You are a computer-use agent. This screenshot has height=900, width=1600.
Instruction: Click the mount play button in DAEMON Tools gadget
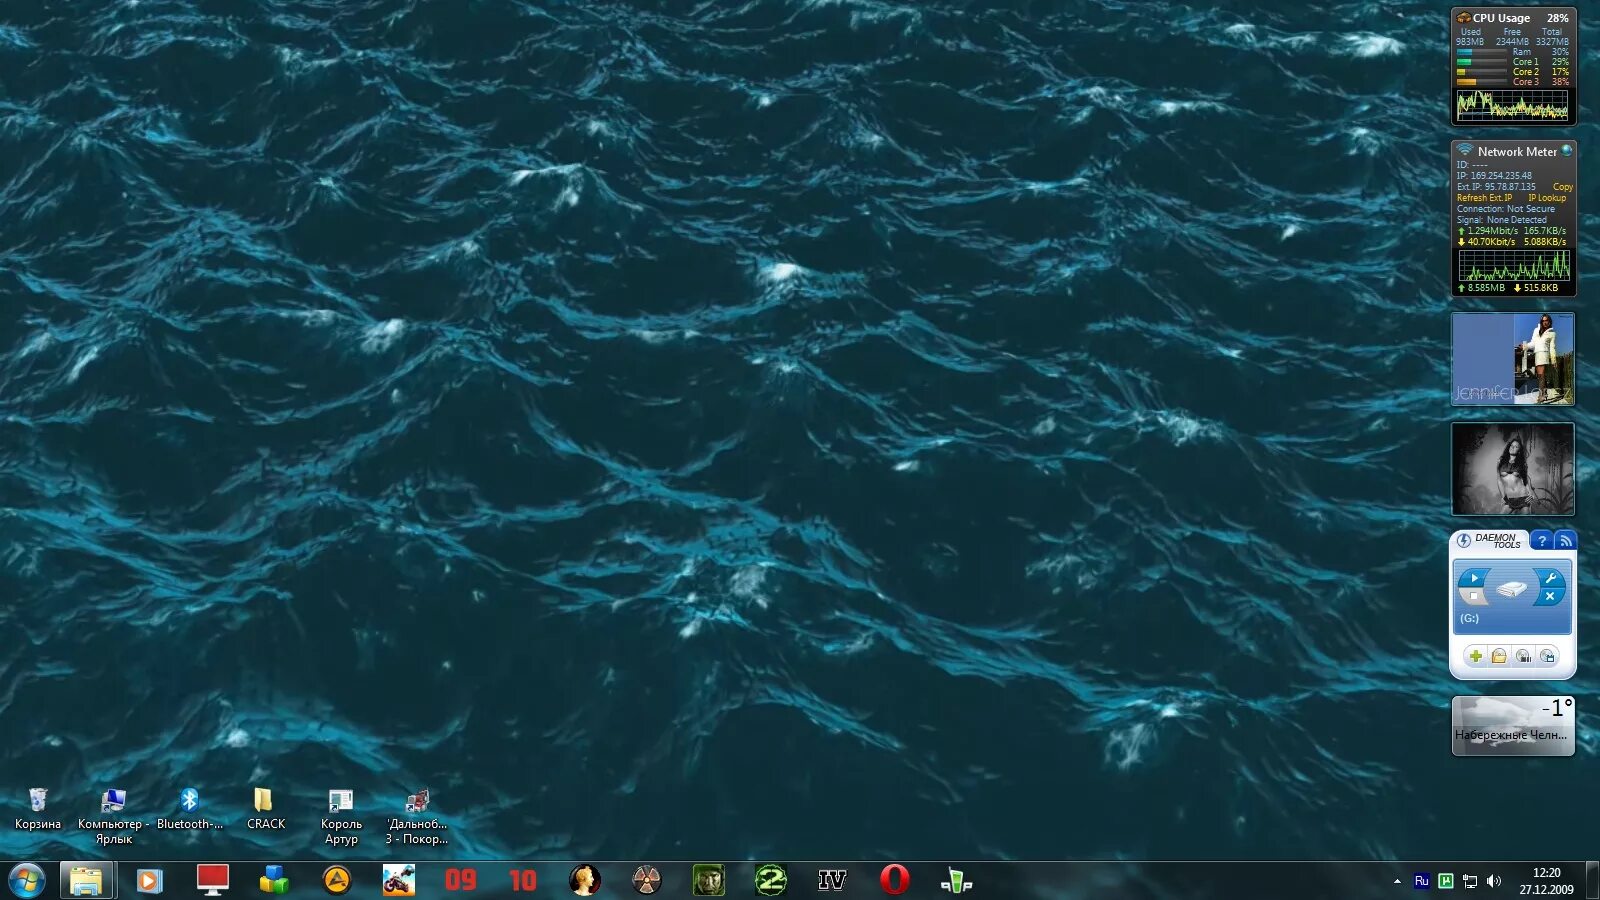pyautogui.click(x=1475, y=578)
